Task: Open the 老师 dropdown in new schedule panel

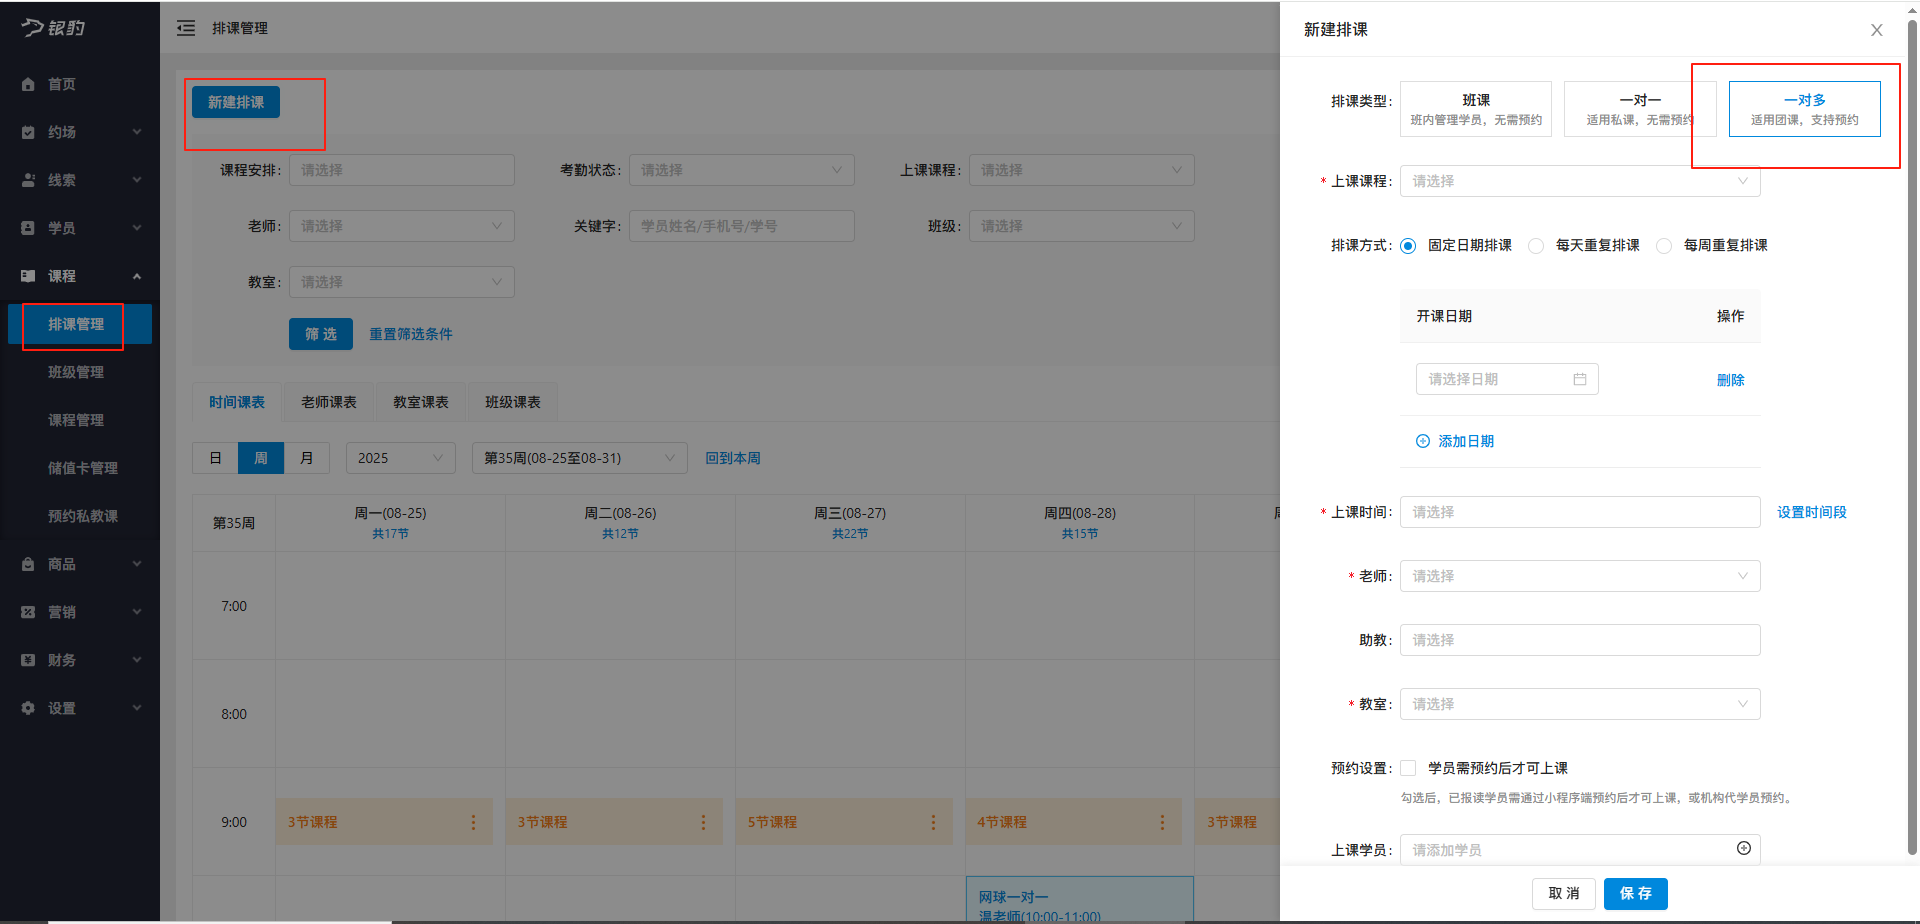Action: [x=1579, y=576]
